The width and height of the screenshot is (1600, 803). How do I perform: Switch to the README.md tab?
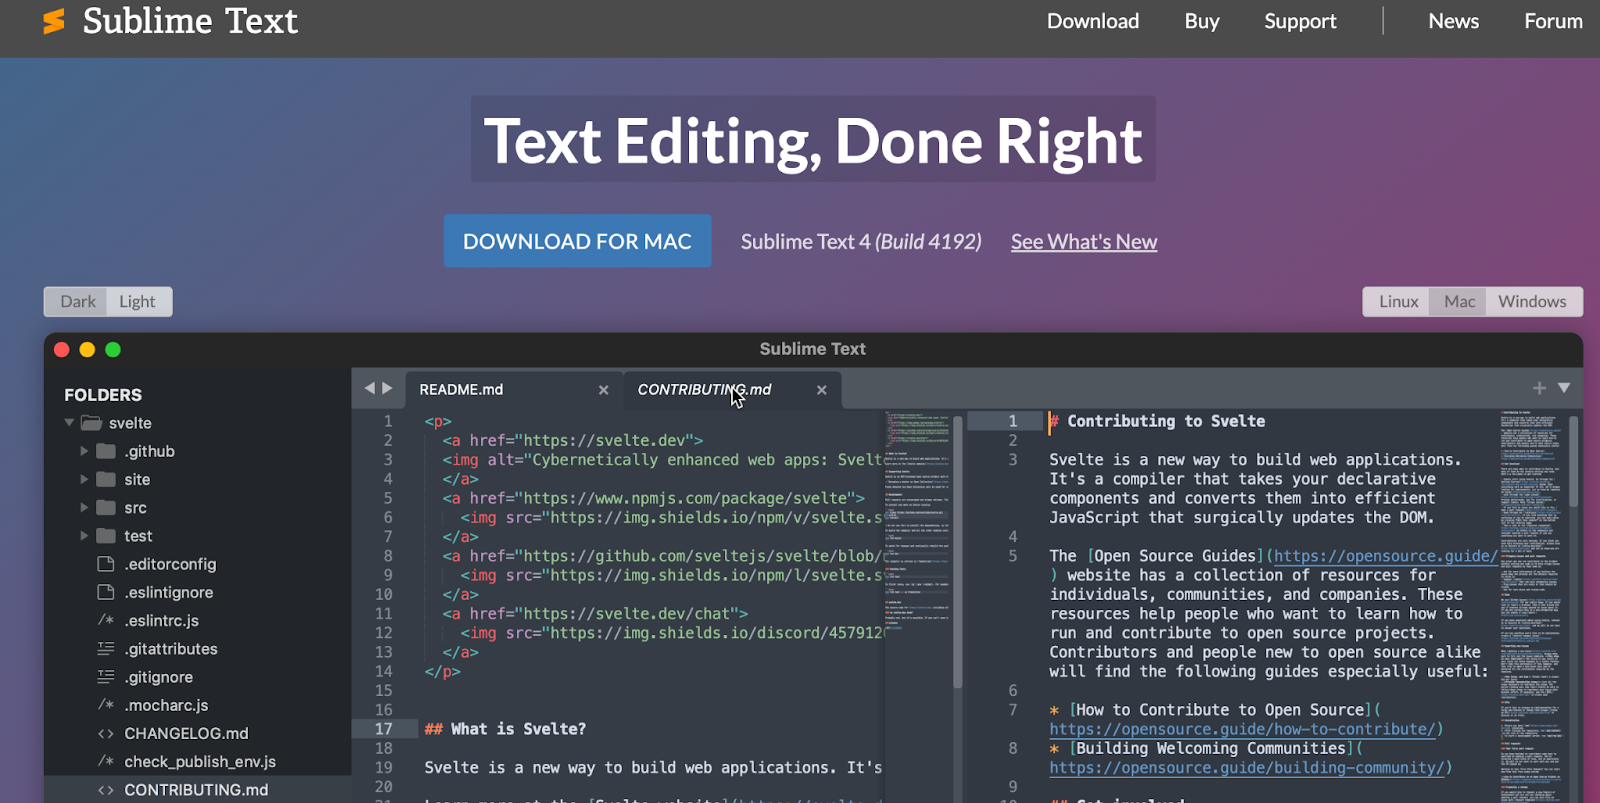point(461,390)
